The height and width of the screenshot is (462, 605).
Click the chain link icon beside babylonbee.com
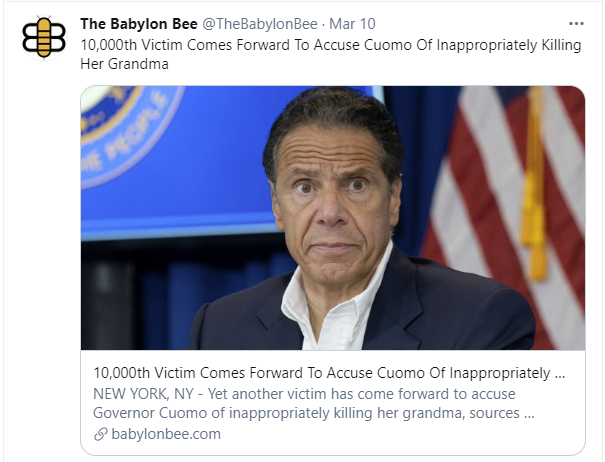[x=100, y=434]
